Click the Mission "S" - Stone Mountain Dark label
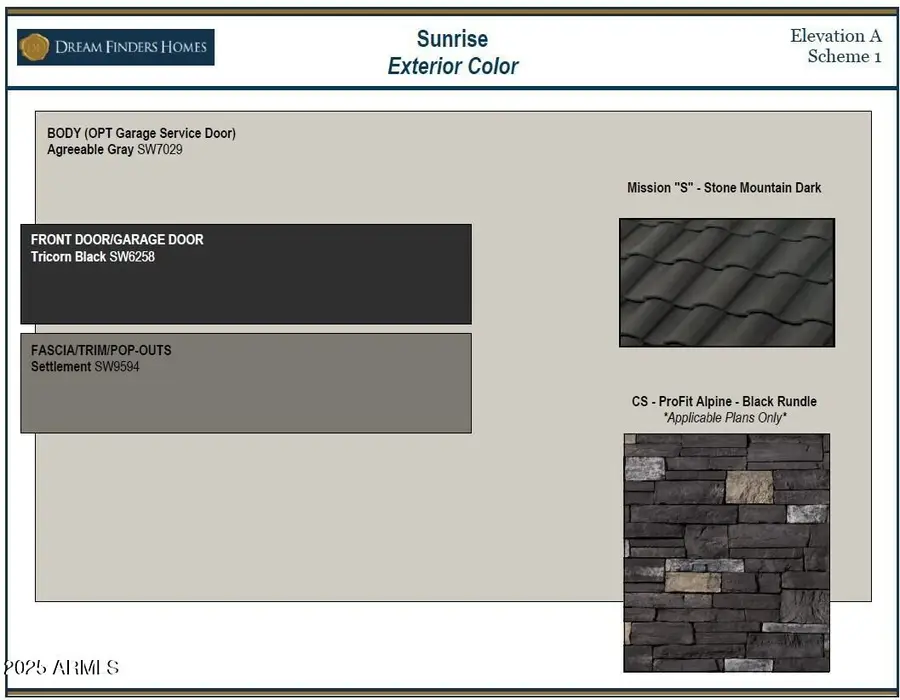This screenshot has width=900, height=700. tap(724, 188)
